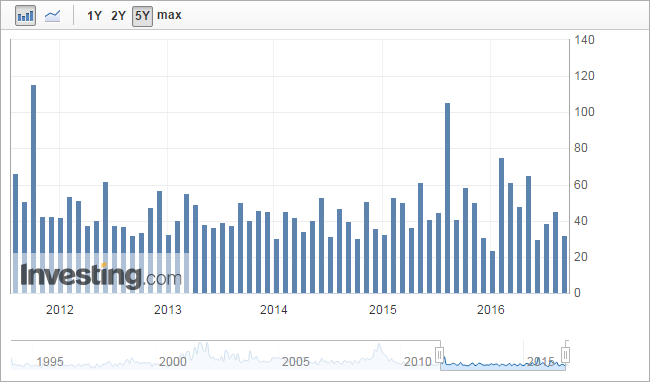Click the 20 y-axis value
Image resolution: width=650 pixels, height=382 pixels.
point(581,257)
